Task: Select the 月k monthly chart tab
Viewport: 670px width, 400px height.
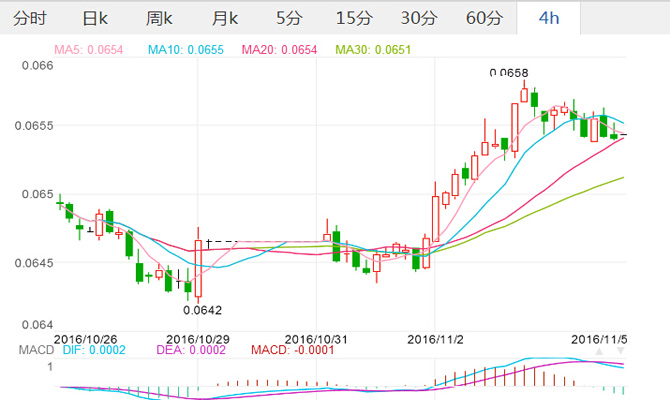Action: (x=225, y=18)
